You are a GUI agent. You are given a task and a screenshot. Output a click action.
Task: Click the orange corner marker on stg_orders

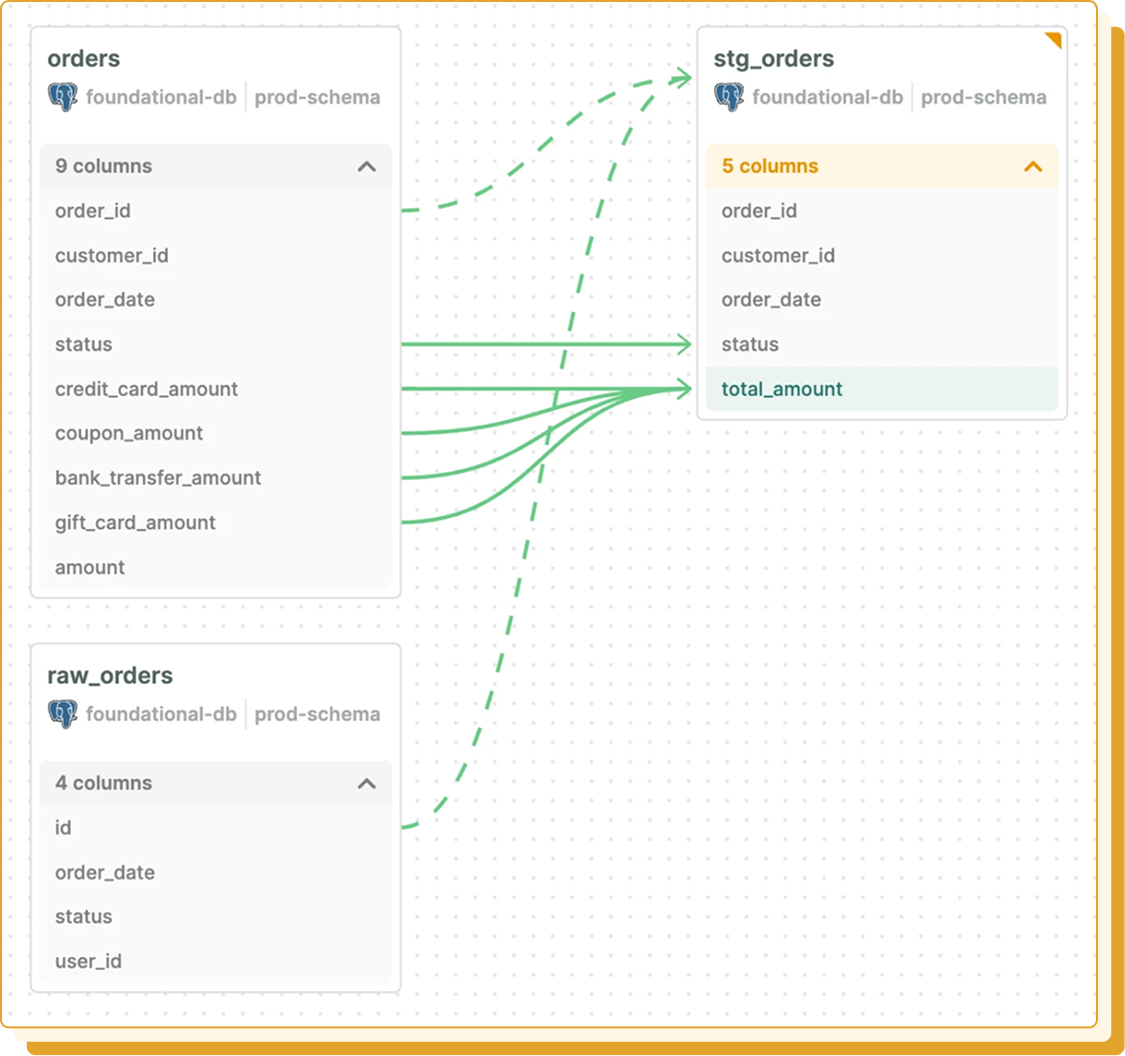tap(1053, 39)
